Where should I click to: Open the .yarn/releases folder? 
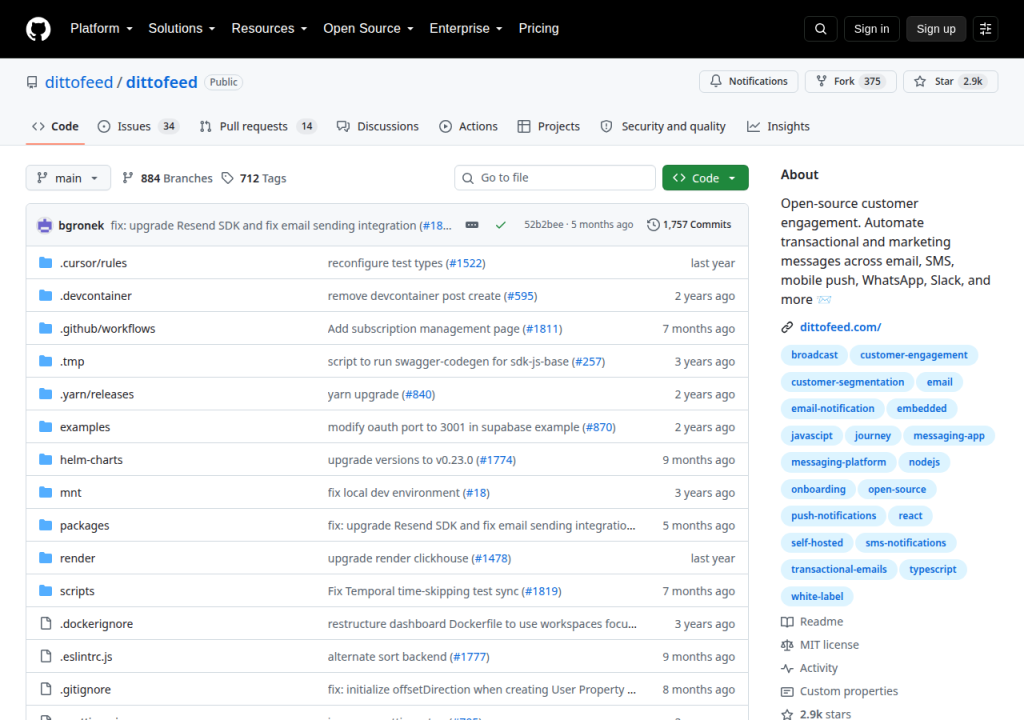coord(97,394)
